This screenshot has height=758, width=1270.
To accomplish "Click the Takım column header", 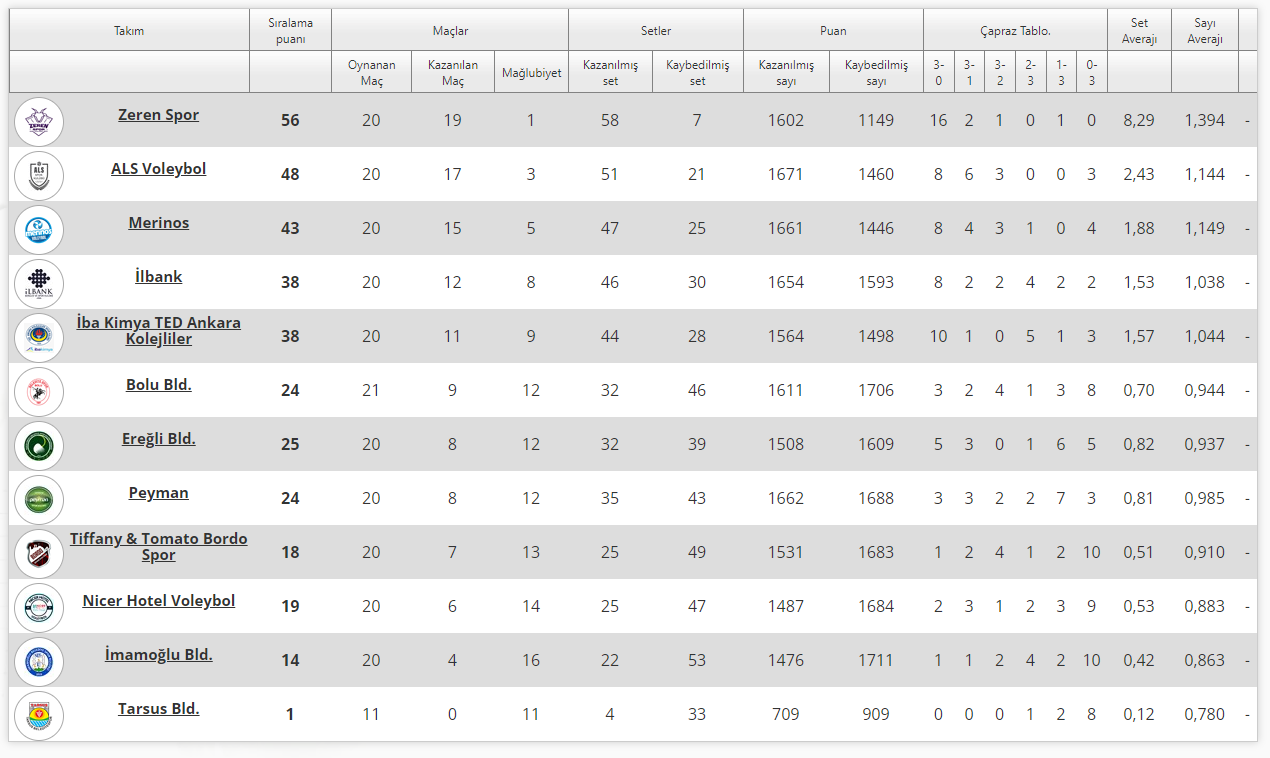I will (129, 31).
